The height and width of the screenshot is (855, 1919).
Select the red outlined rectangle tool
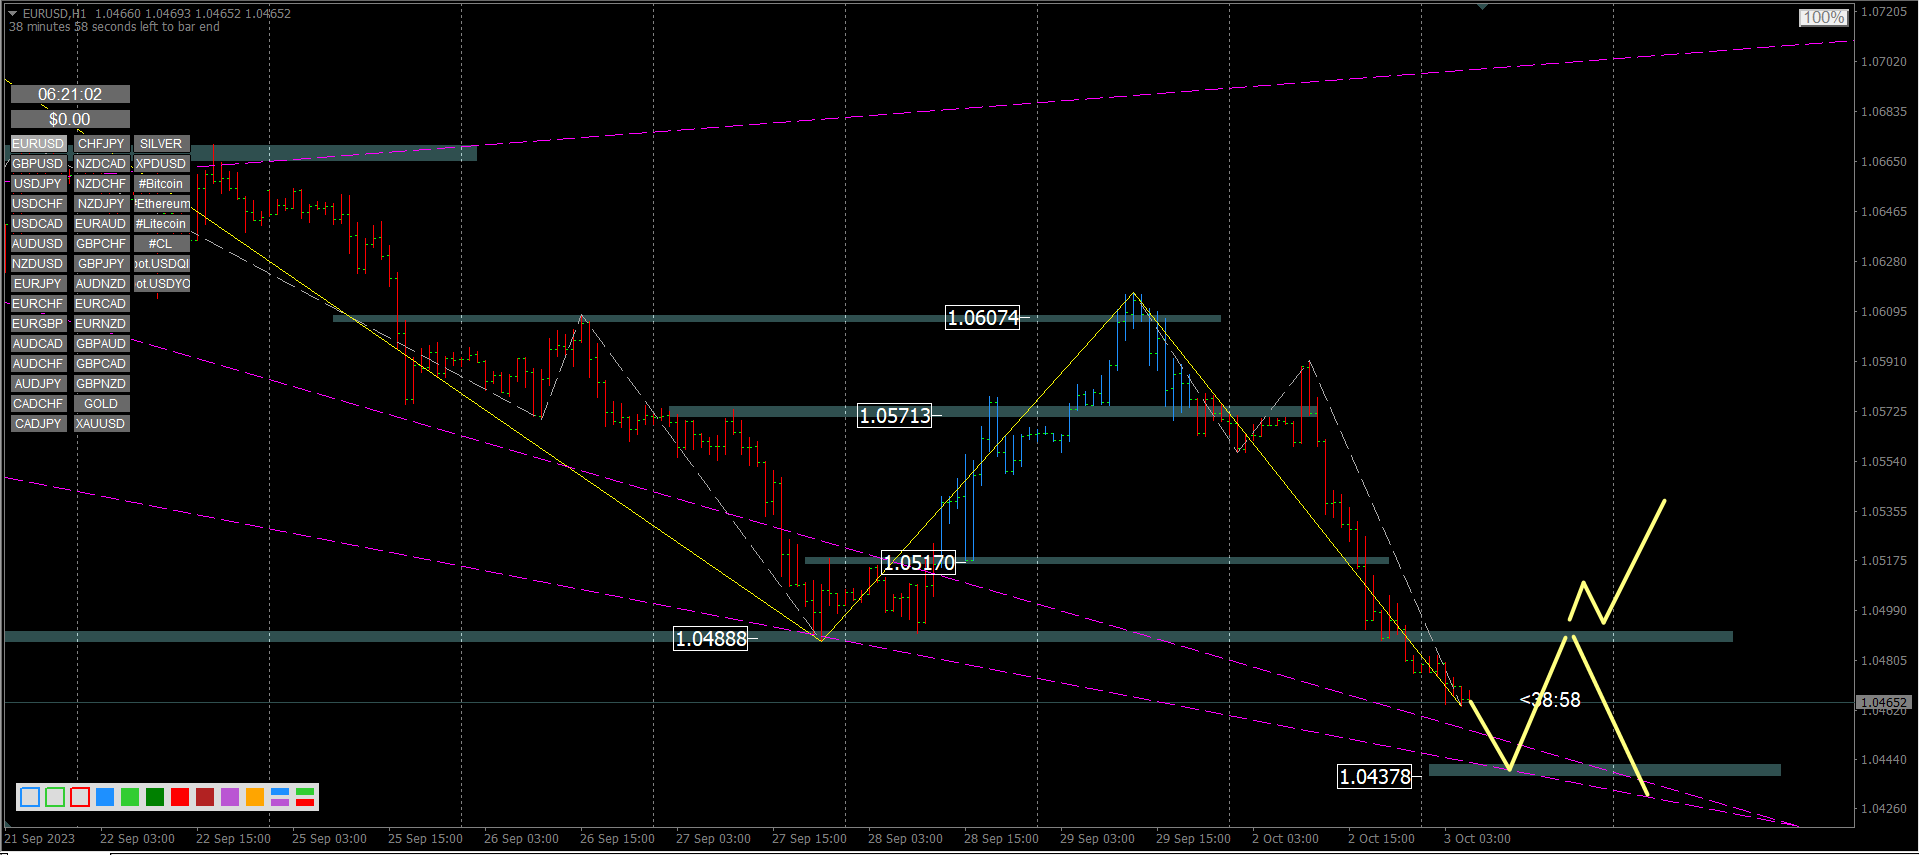click(x=80, y=797)
